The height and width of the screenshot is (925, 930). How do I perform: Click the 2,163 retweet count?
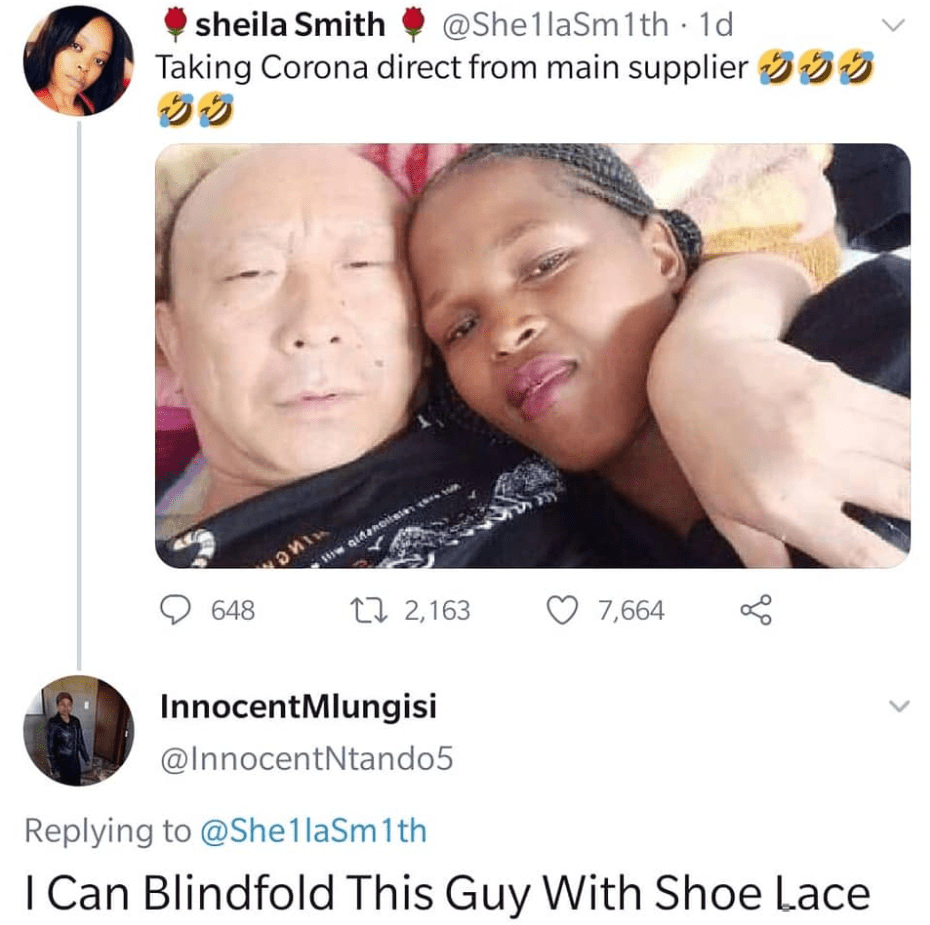coord(434,610)
